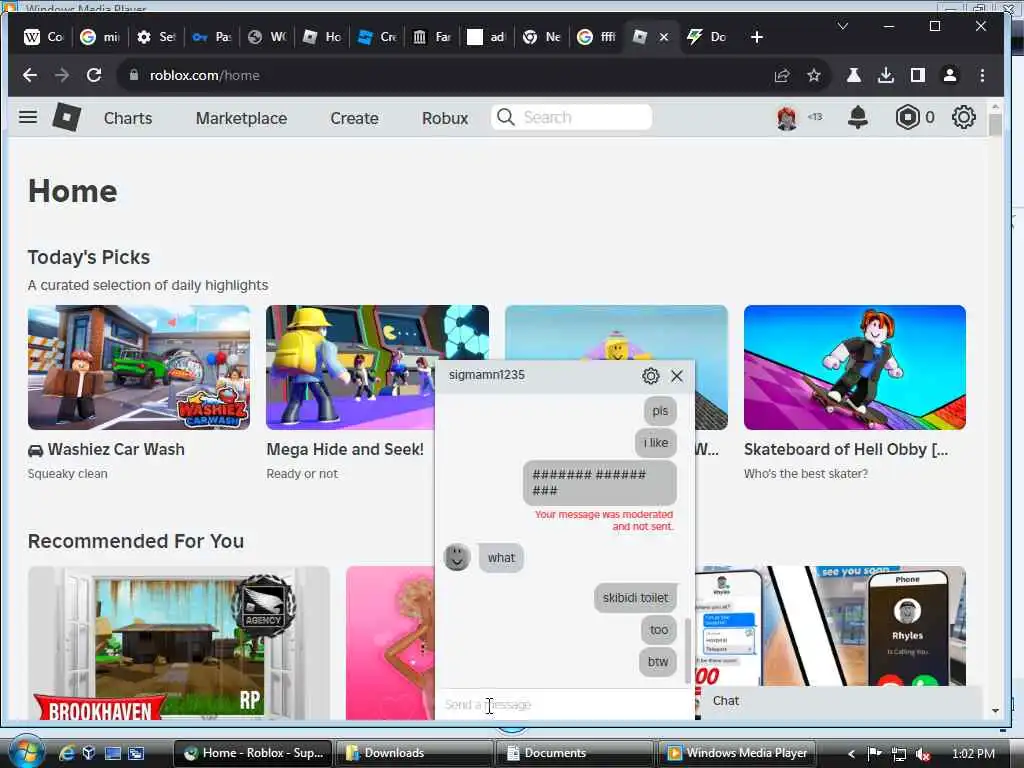Viewport: 1024px width, 768px height.
Task: Click the roblox.com/home address bar
Action: 444,75
